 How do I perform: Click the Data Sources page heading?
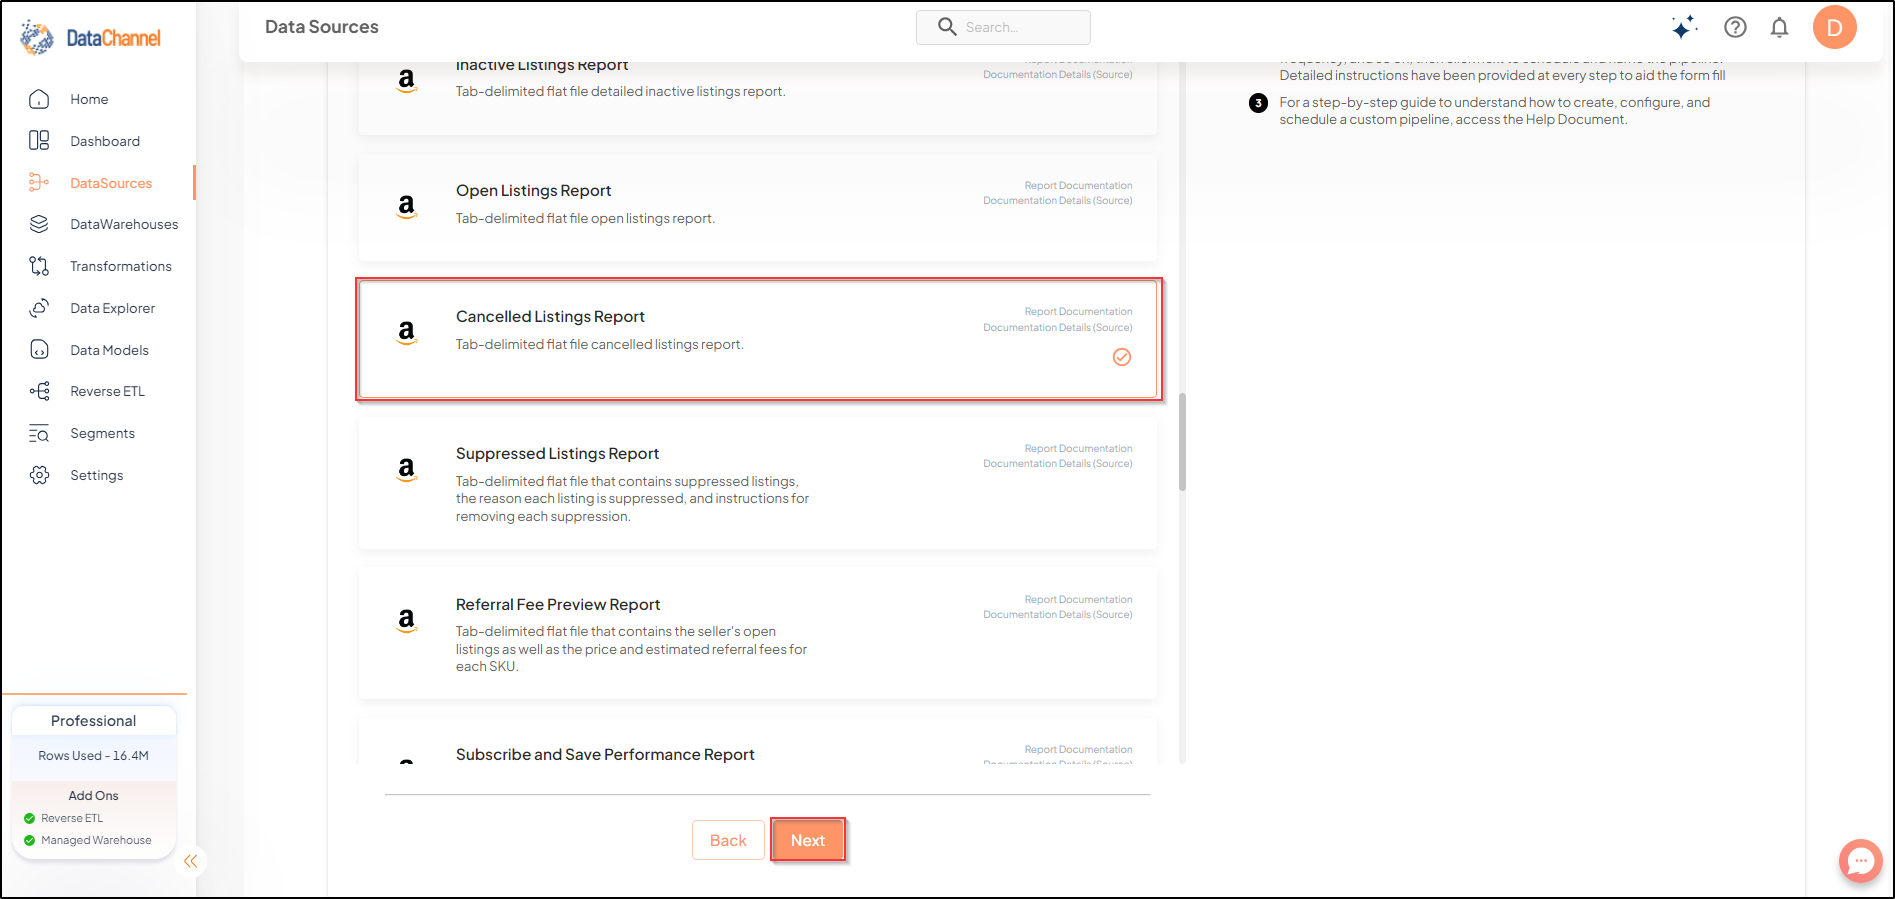click(322, 27)
